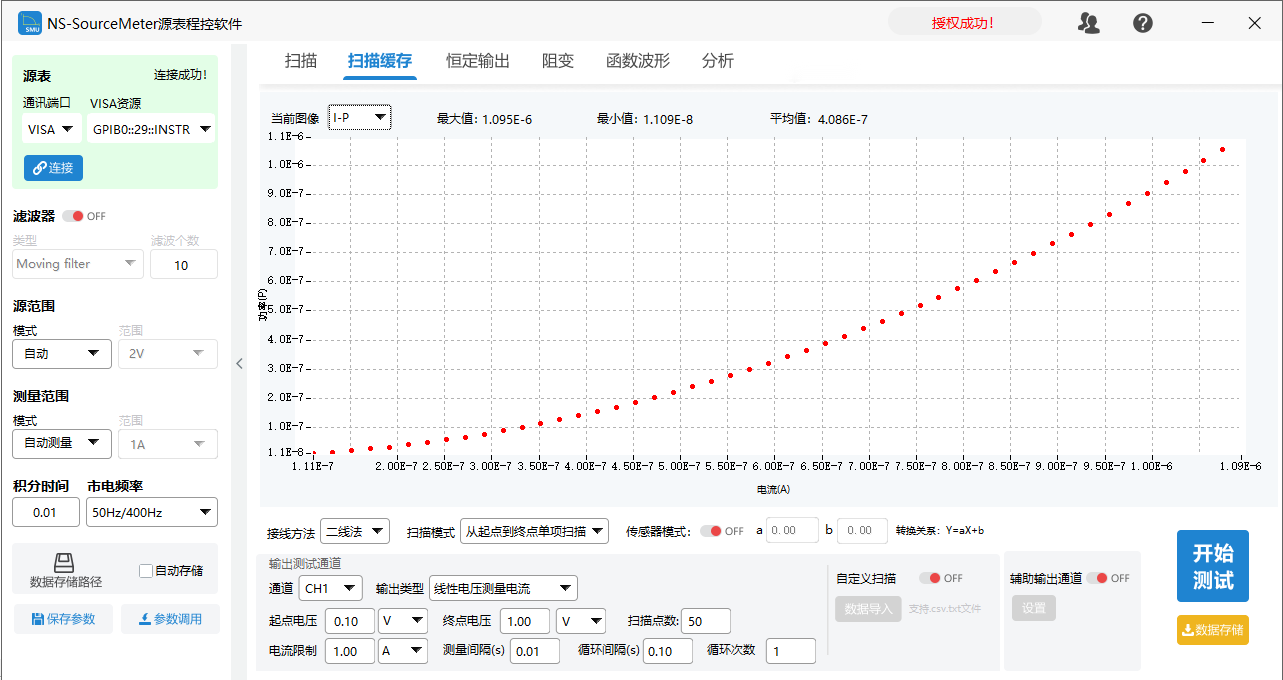Click the 循环间隔(s) field showing 0.10

(x=668, y=651)
